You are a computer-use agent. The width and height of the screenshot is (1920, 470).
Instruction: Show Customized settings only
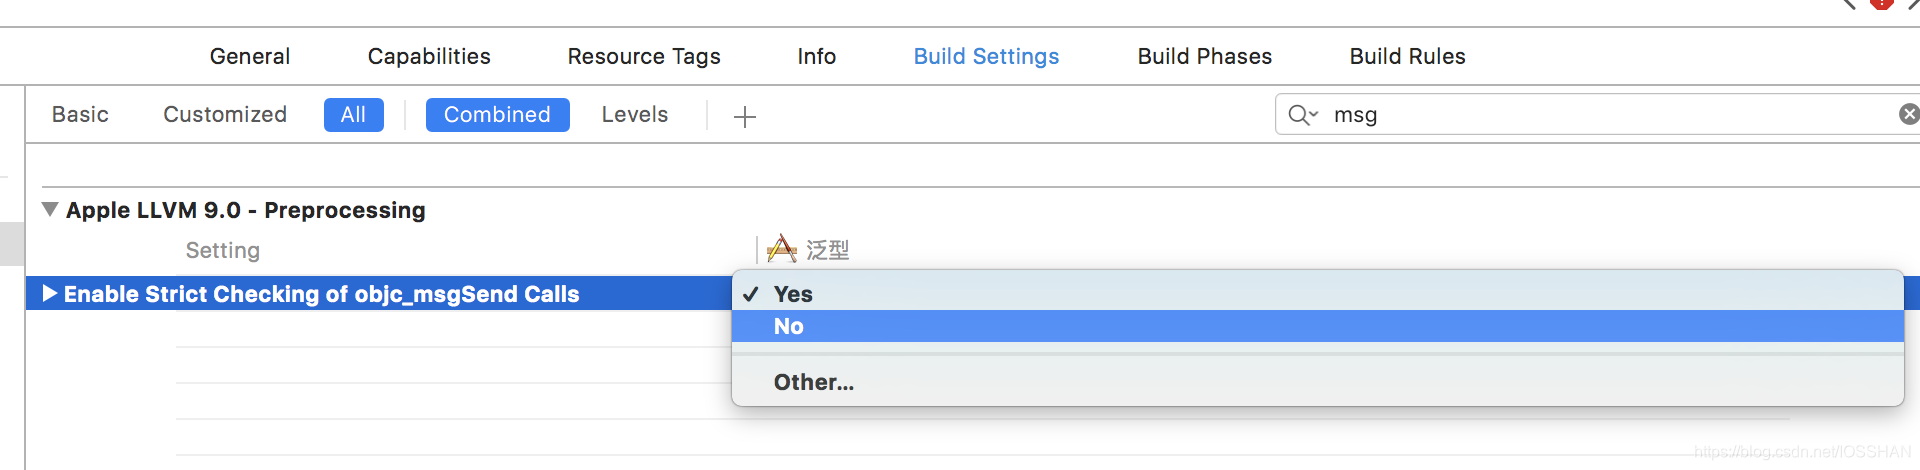coord(225,115)
